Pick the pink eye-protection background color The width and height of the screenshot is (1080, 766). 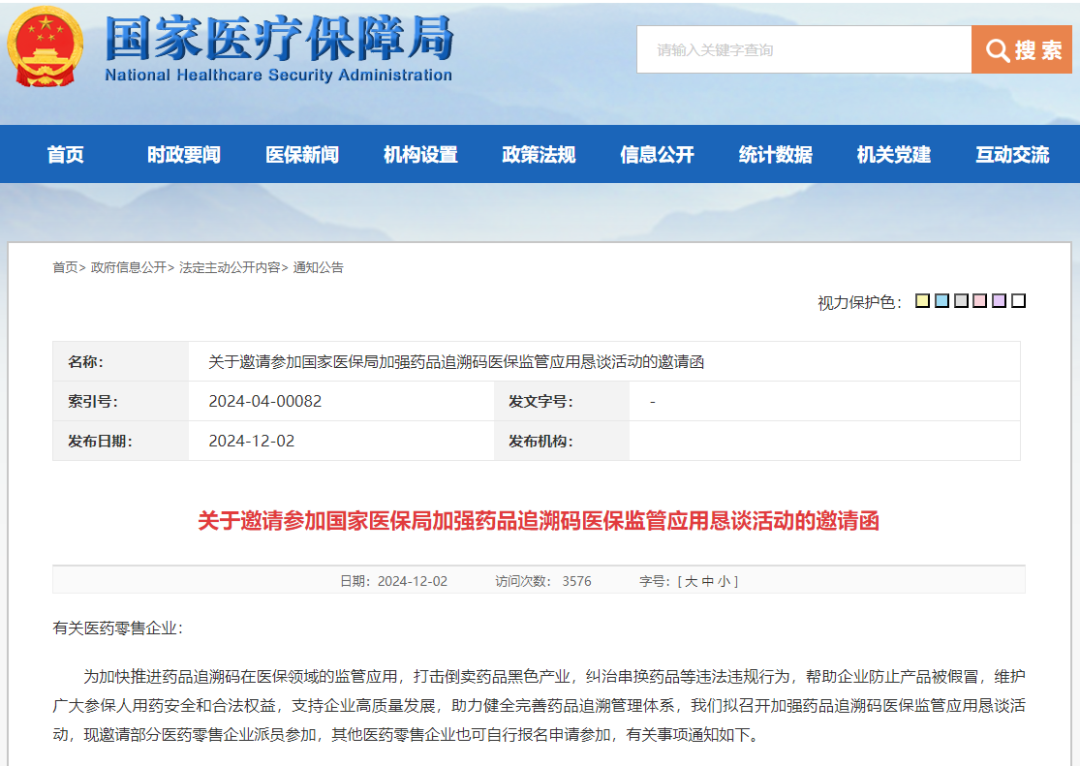980,301
